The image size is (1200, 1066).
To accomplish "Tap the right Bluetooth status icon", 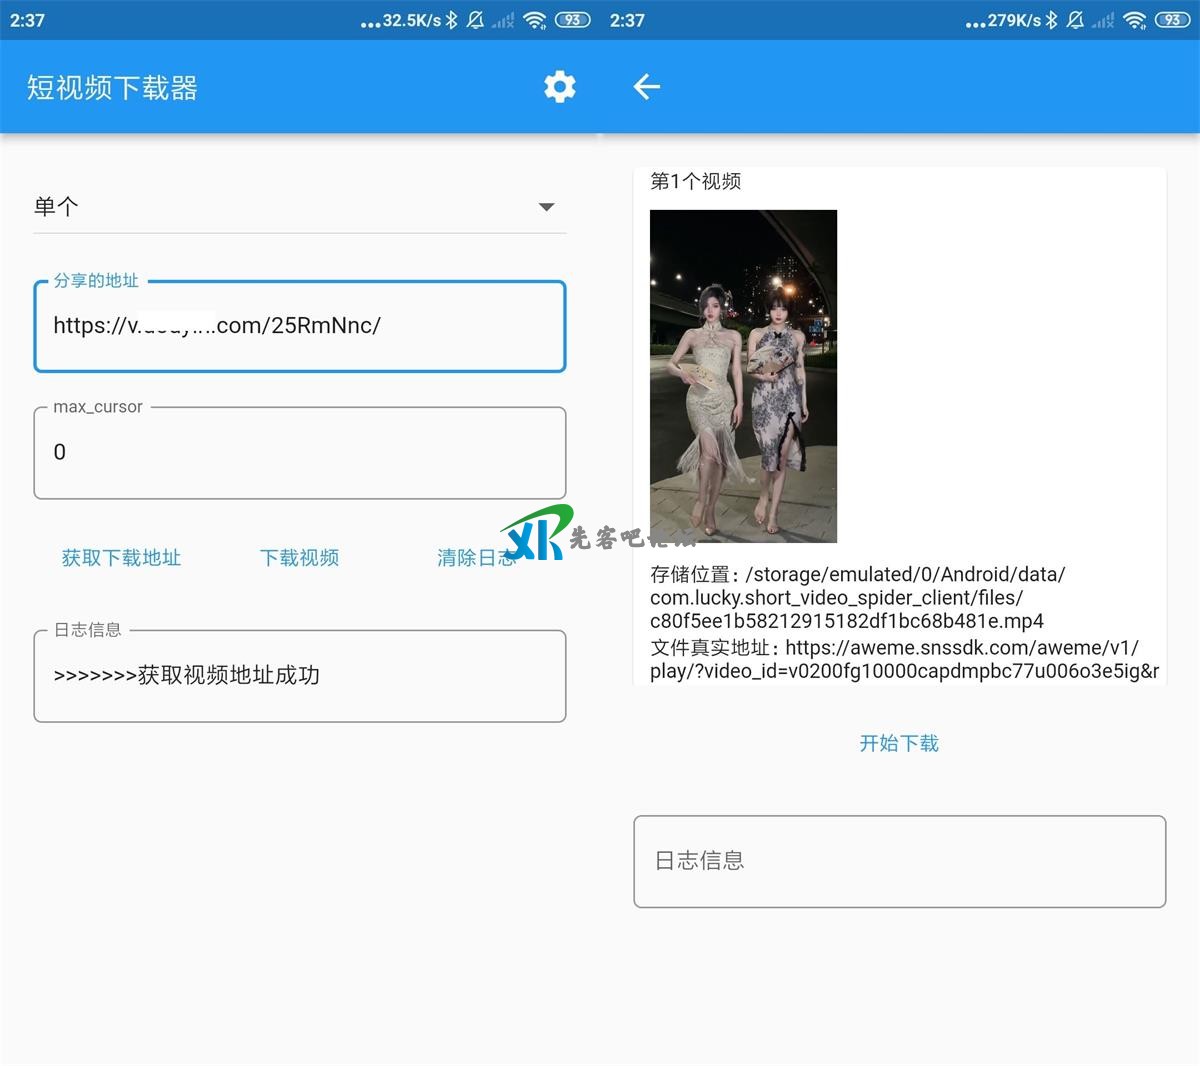I will point(1052,20).
